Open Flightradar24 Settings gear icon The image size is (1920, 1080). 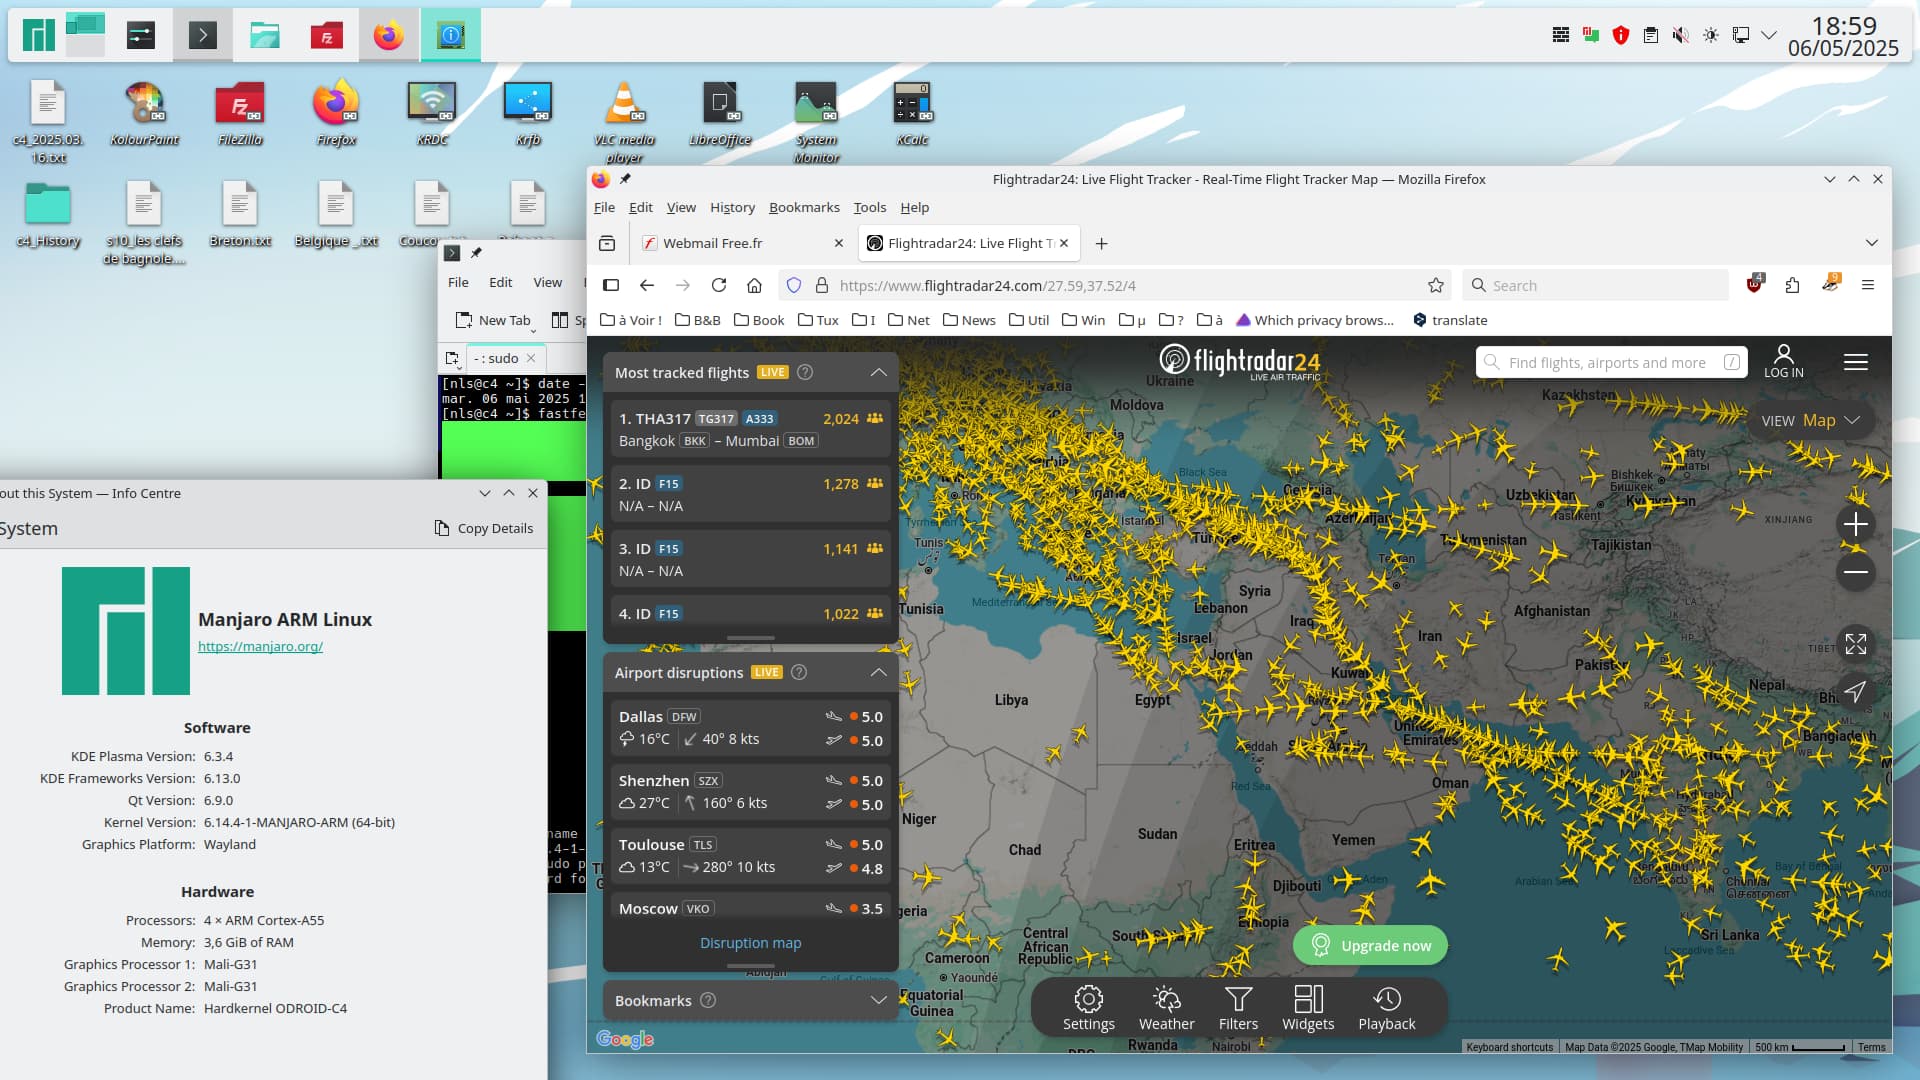1088,999
